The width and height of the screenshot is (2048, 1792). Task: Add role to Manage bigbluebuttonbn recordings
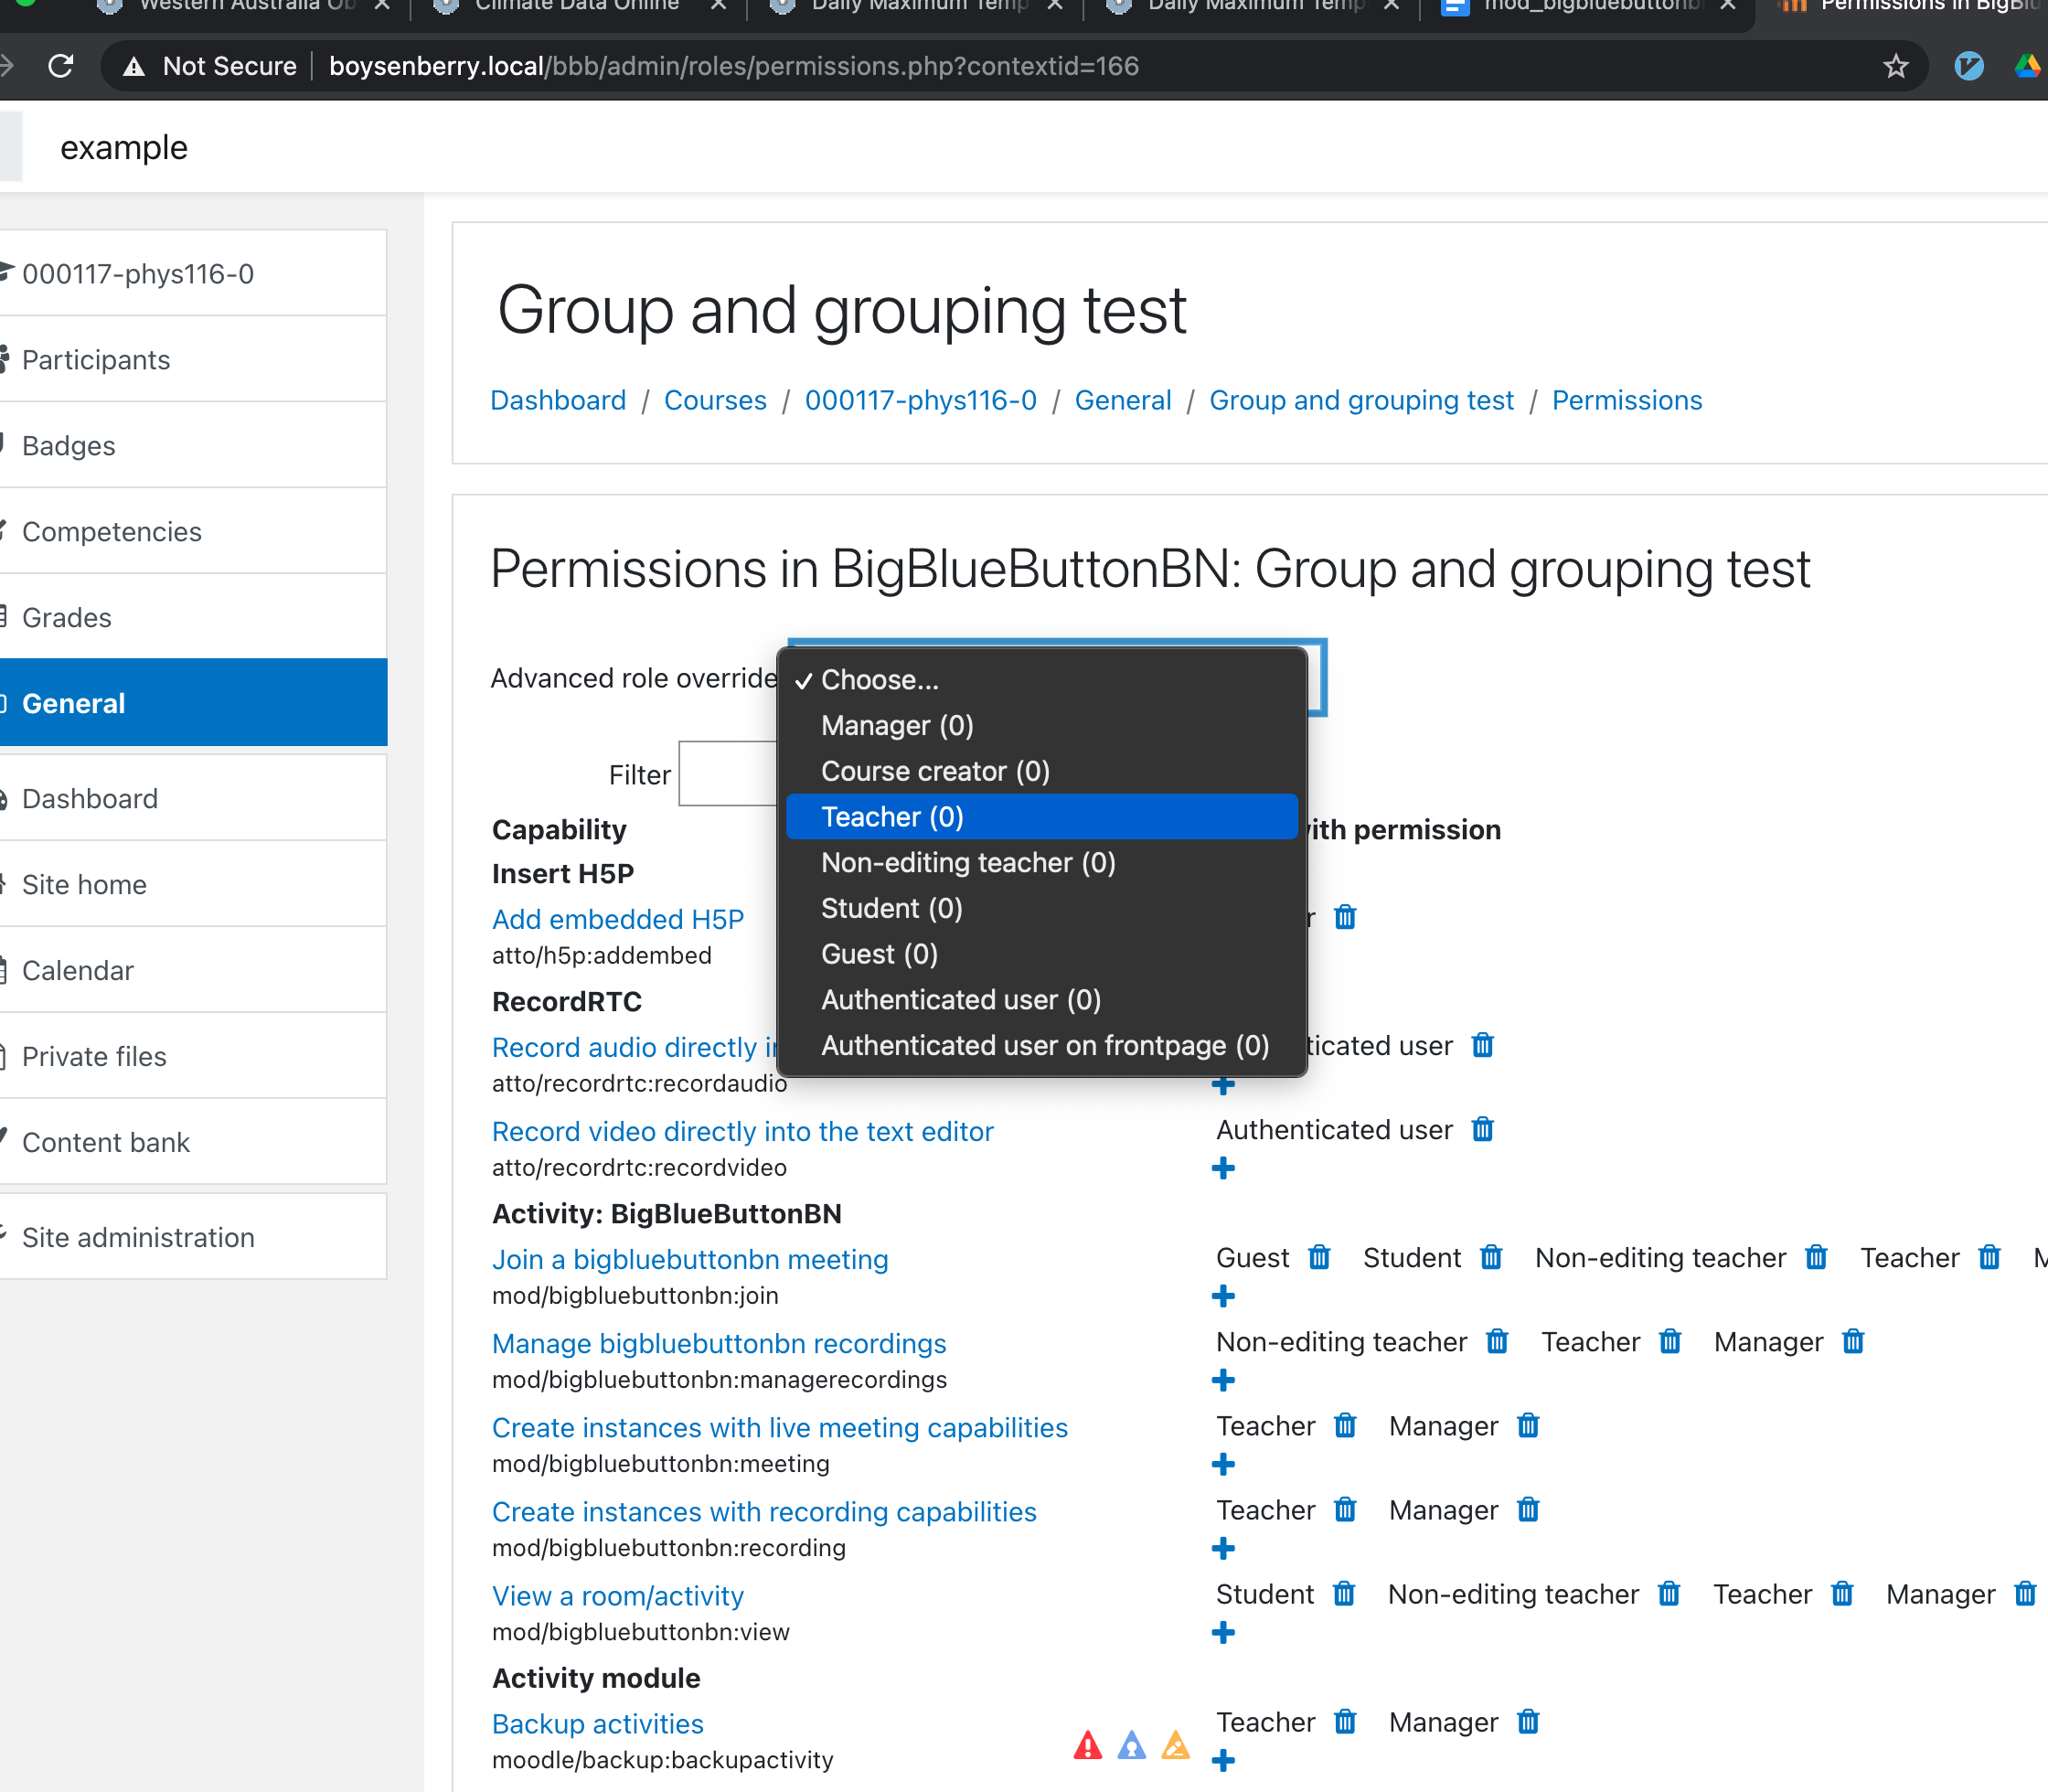coord(1223,1380)
